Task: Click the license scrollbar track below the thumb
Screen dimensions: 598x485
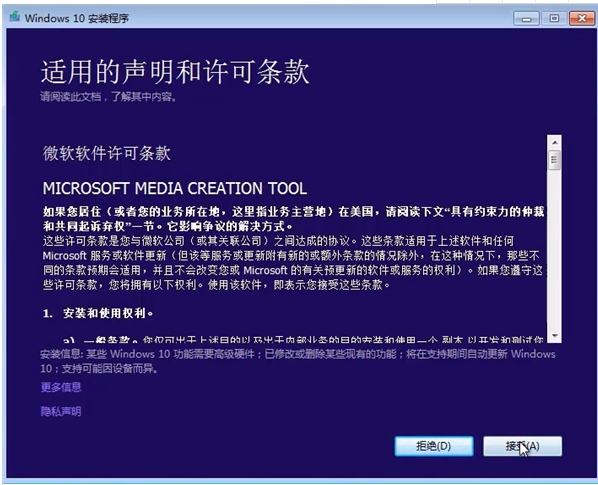Action: [555, 250]
